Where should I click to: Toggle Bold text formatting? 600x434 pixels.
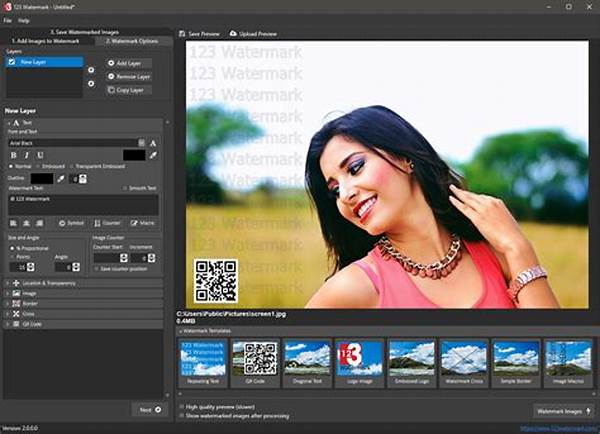(12, 155)
